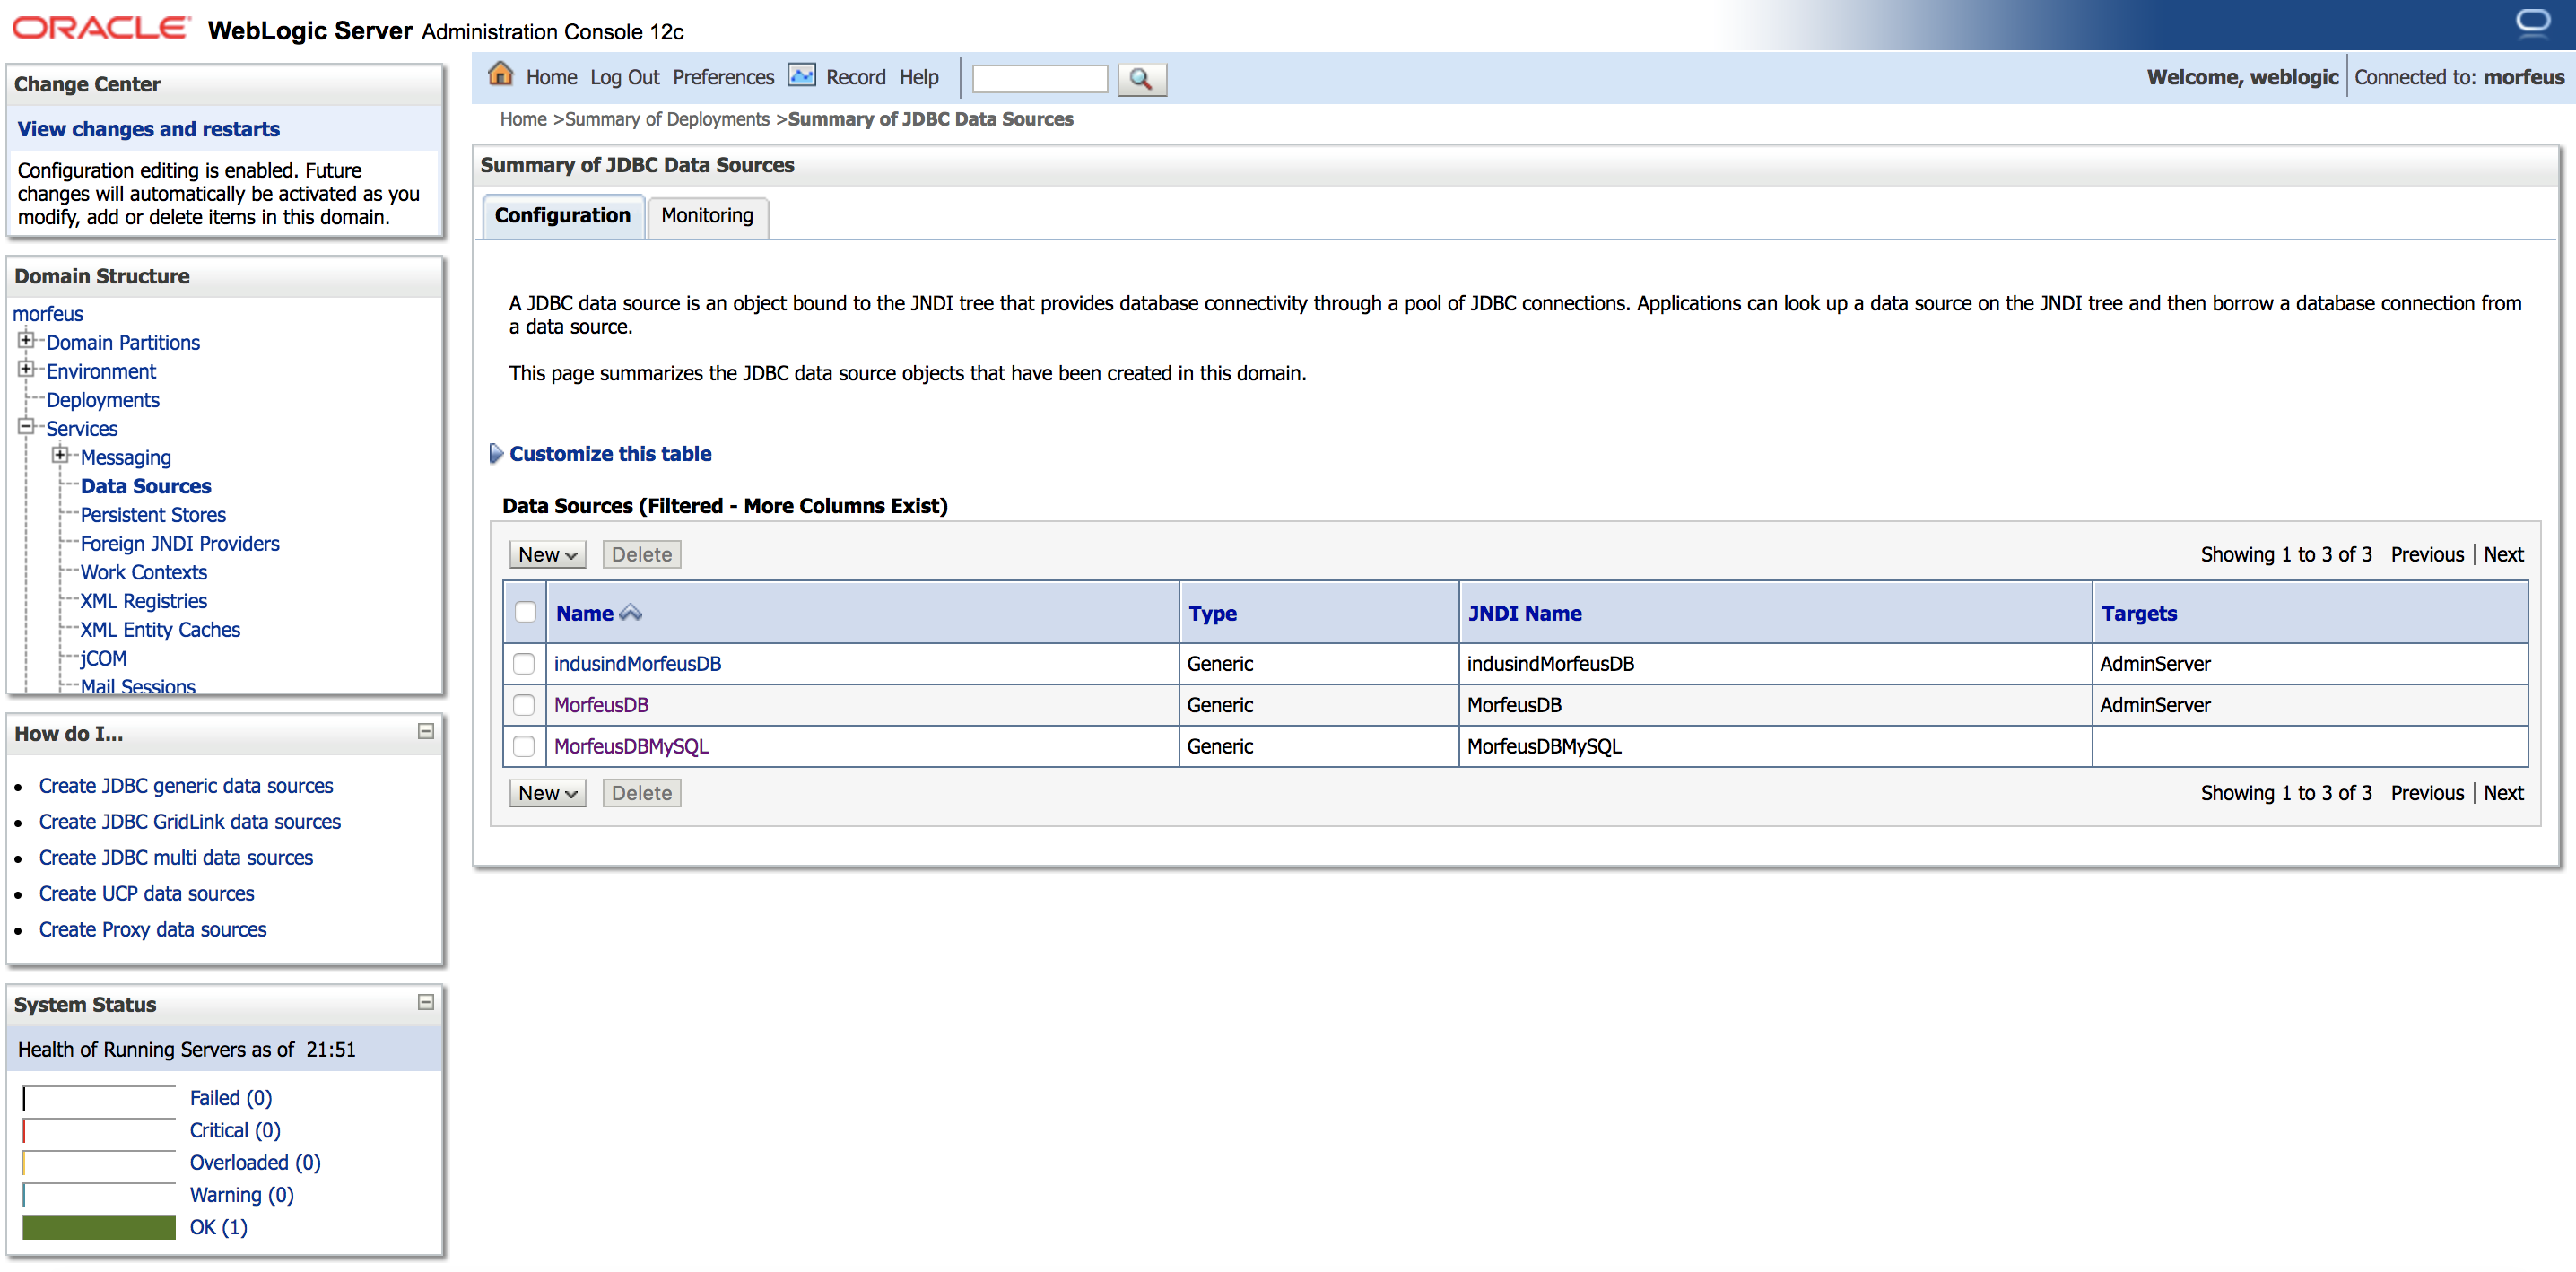2576x1272 pixels.
Task: Open Work Contexts in tree
Action: (x=143, y=572)
